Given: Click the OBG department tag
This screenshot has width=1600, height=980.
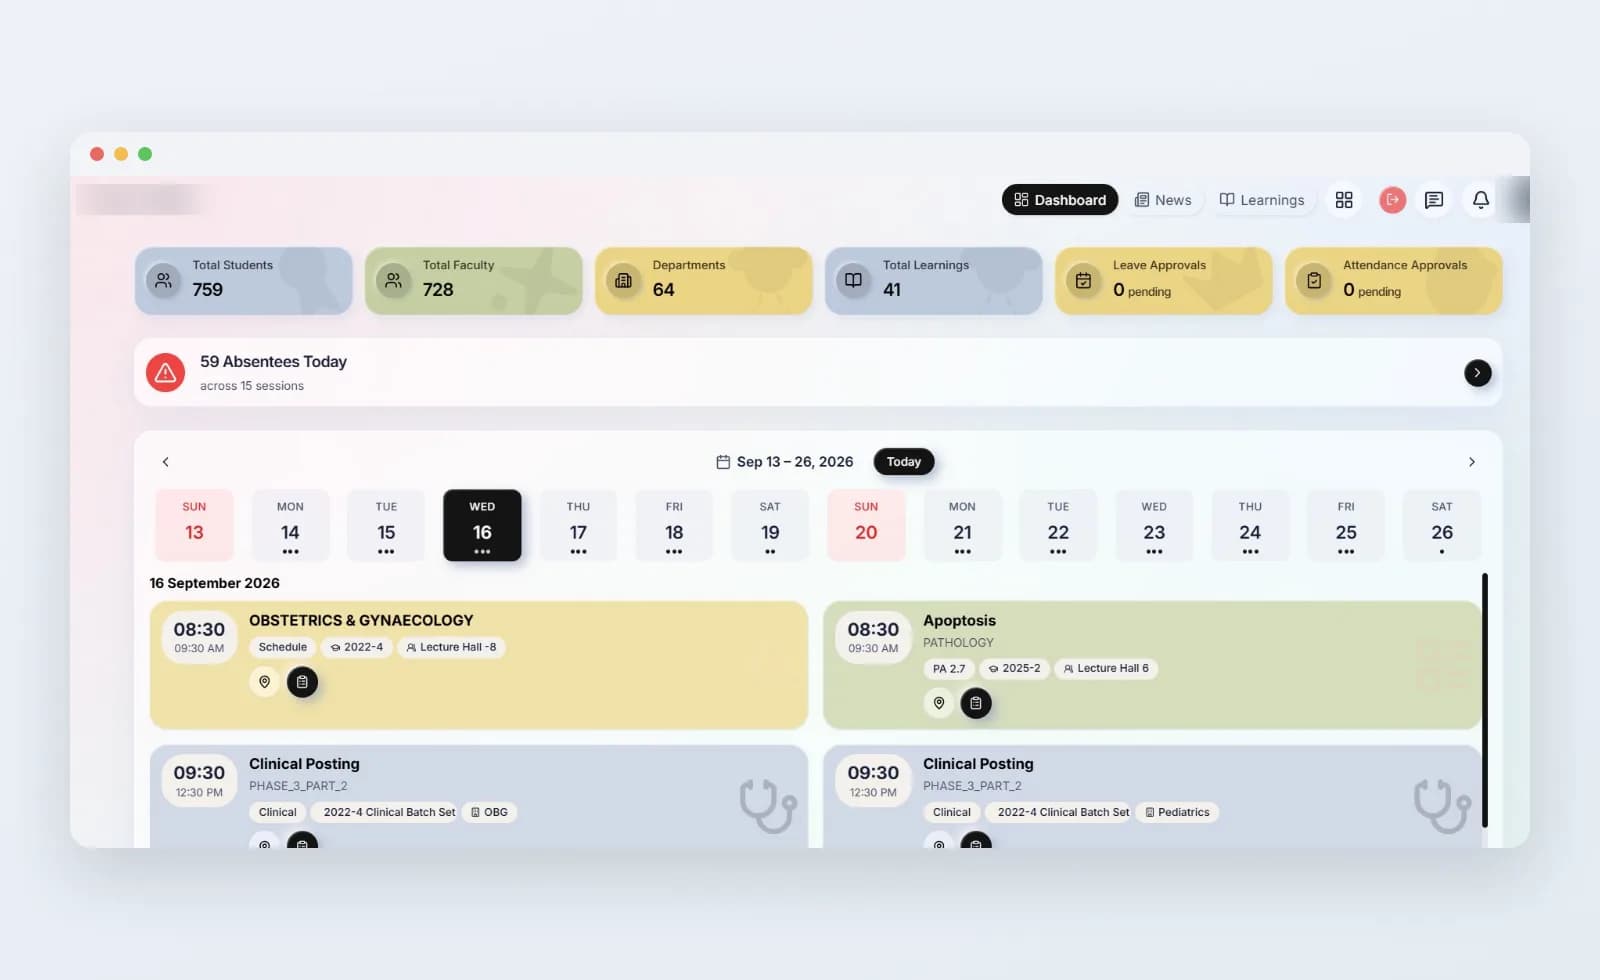Looking at the screenshot, I should 489,812.
